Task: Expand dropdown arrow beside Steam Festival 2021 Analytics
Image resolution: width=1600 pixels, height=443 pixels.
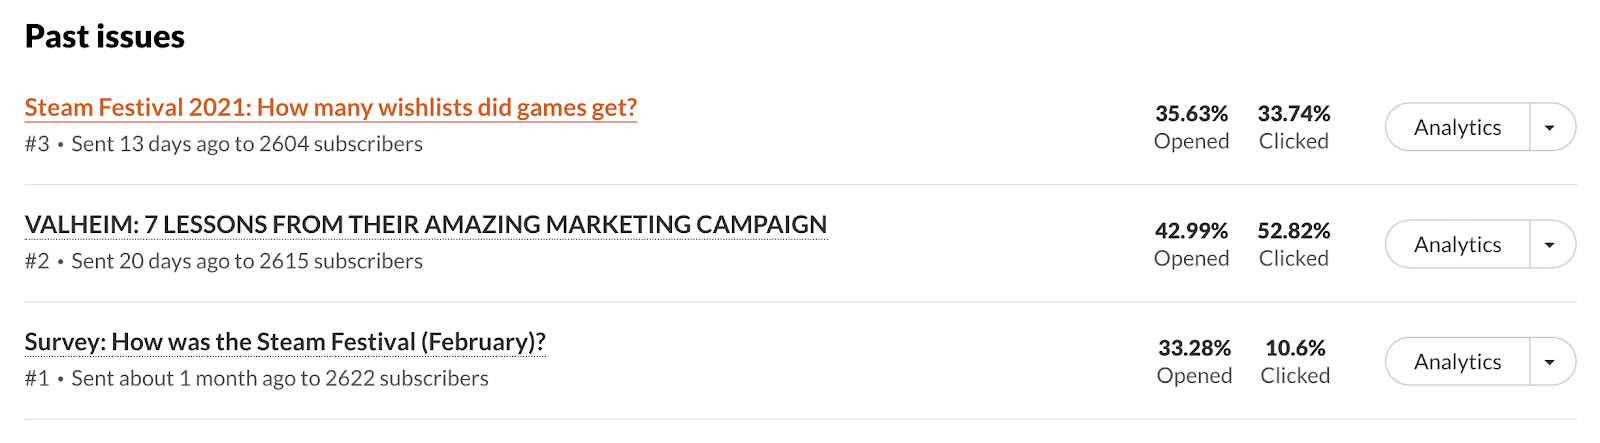Action: click(x=1550, y=128)
